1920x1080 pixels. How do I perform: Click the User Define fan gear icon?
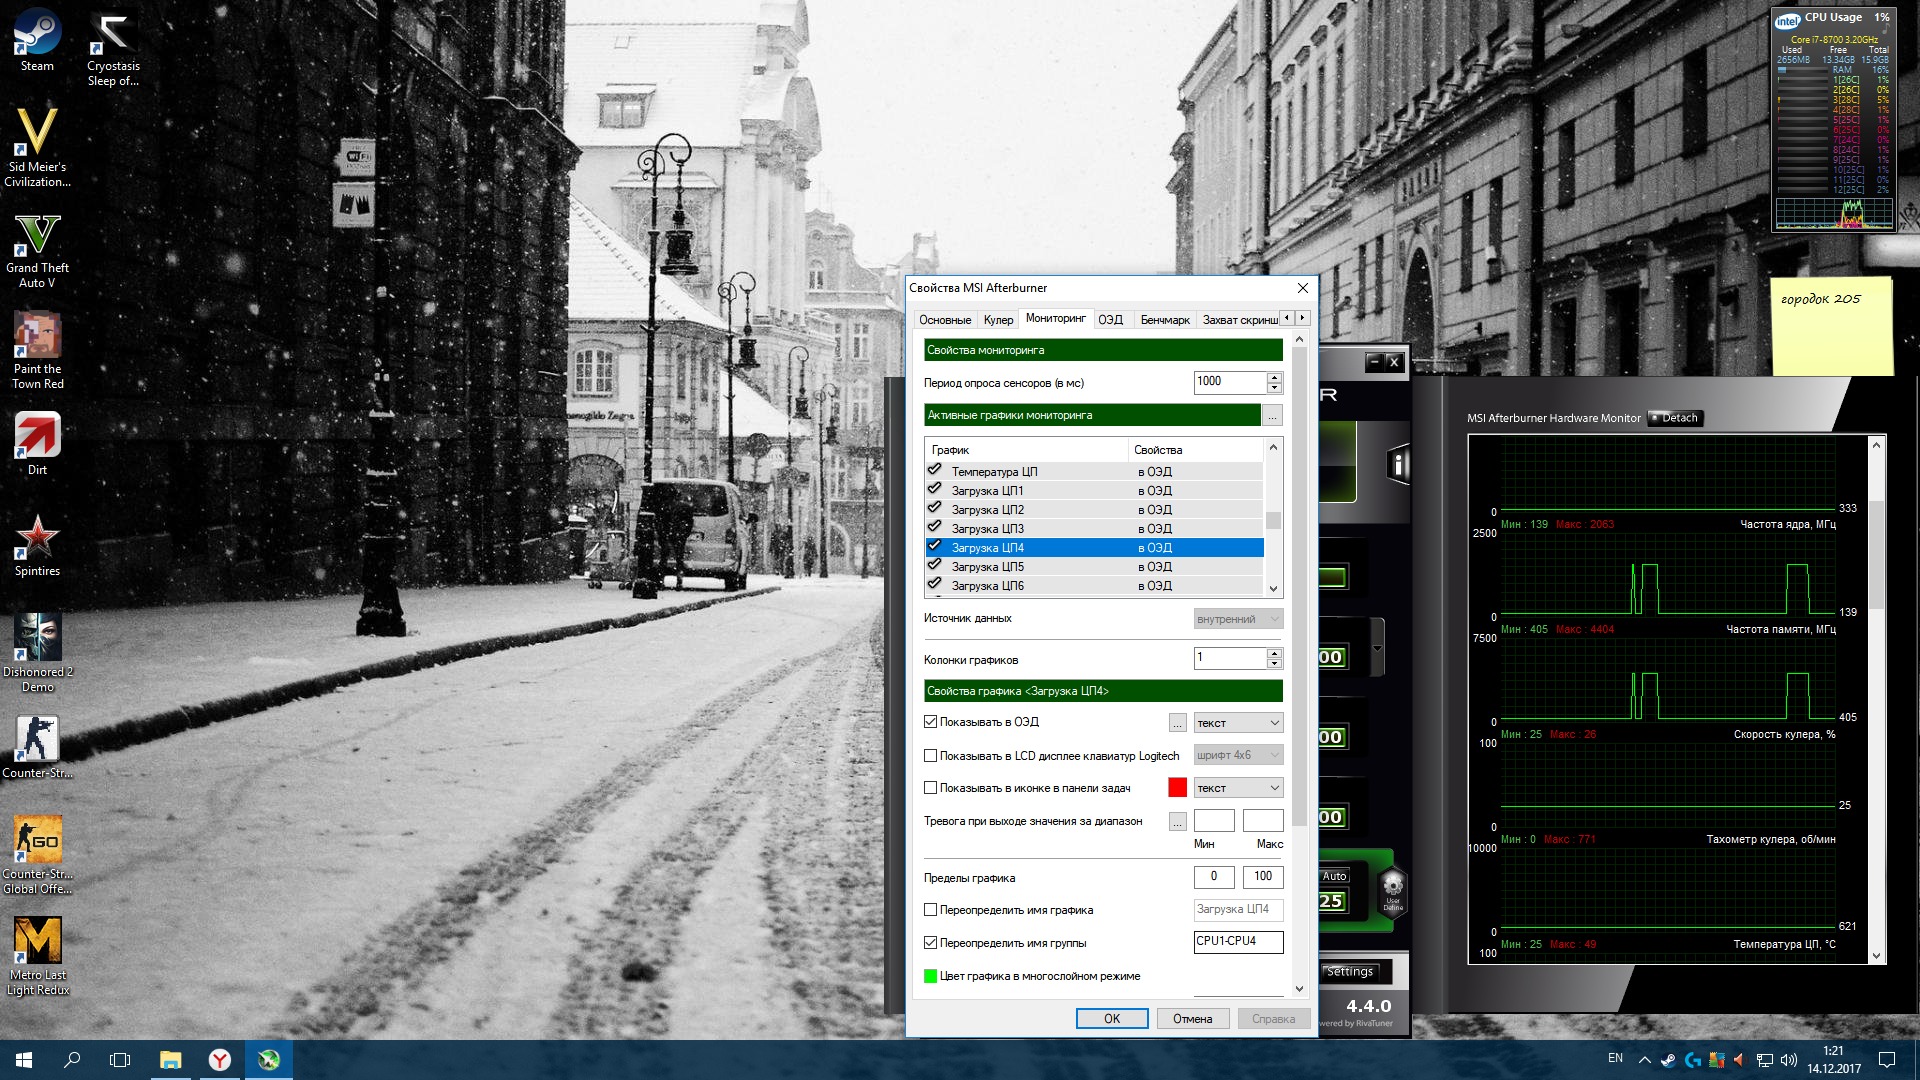[x=1392, y=888]
